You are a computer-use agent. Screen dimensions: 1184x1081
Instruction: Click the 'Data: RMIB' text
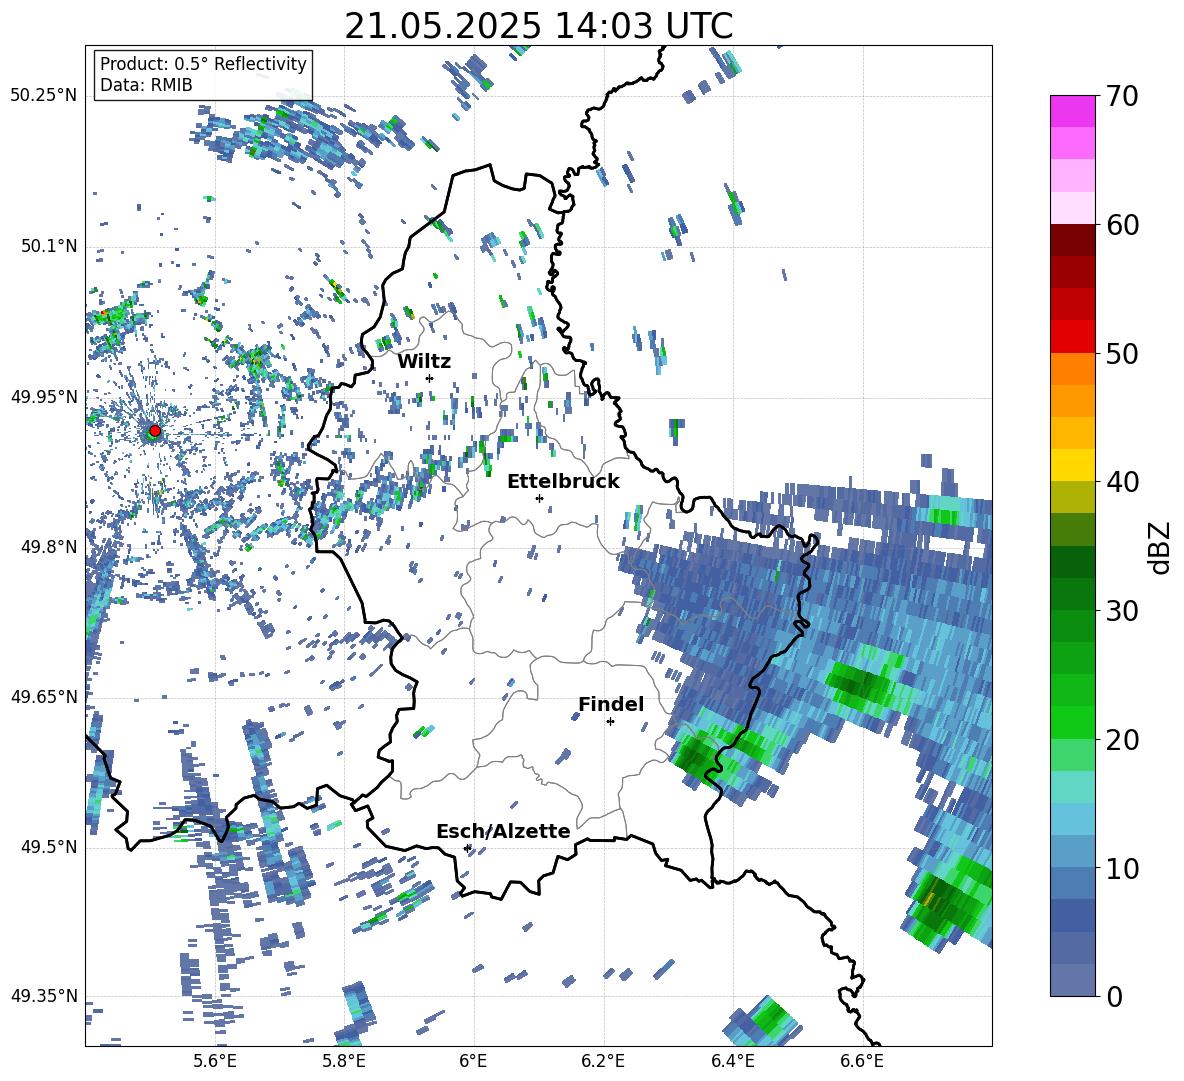click(x=146, y=85)
